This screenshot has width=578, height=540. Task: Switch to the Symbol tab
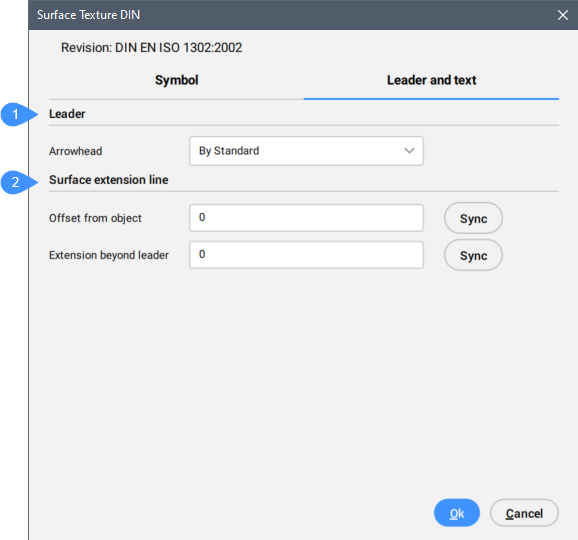click(x=176, y=80)
